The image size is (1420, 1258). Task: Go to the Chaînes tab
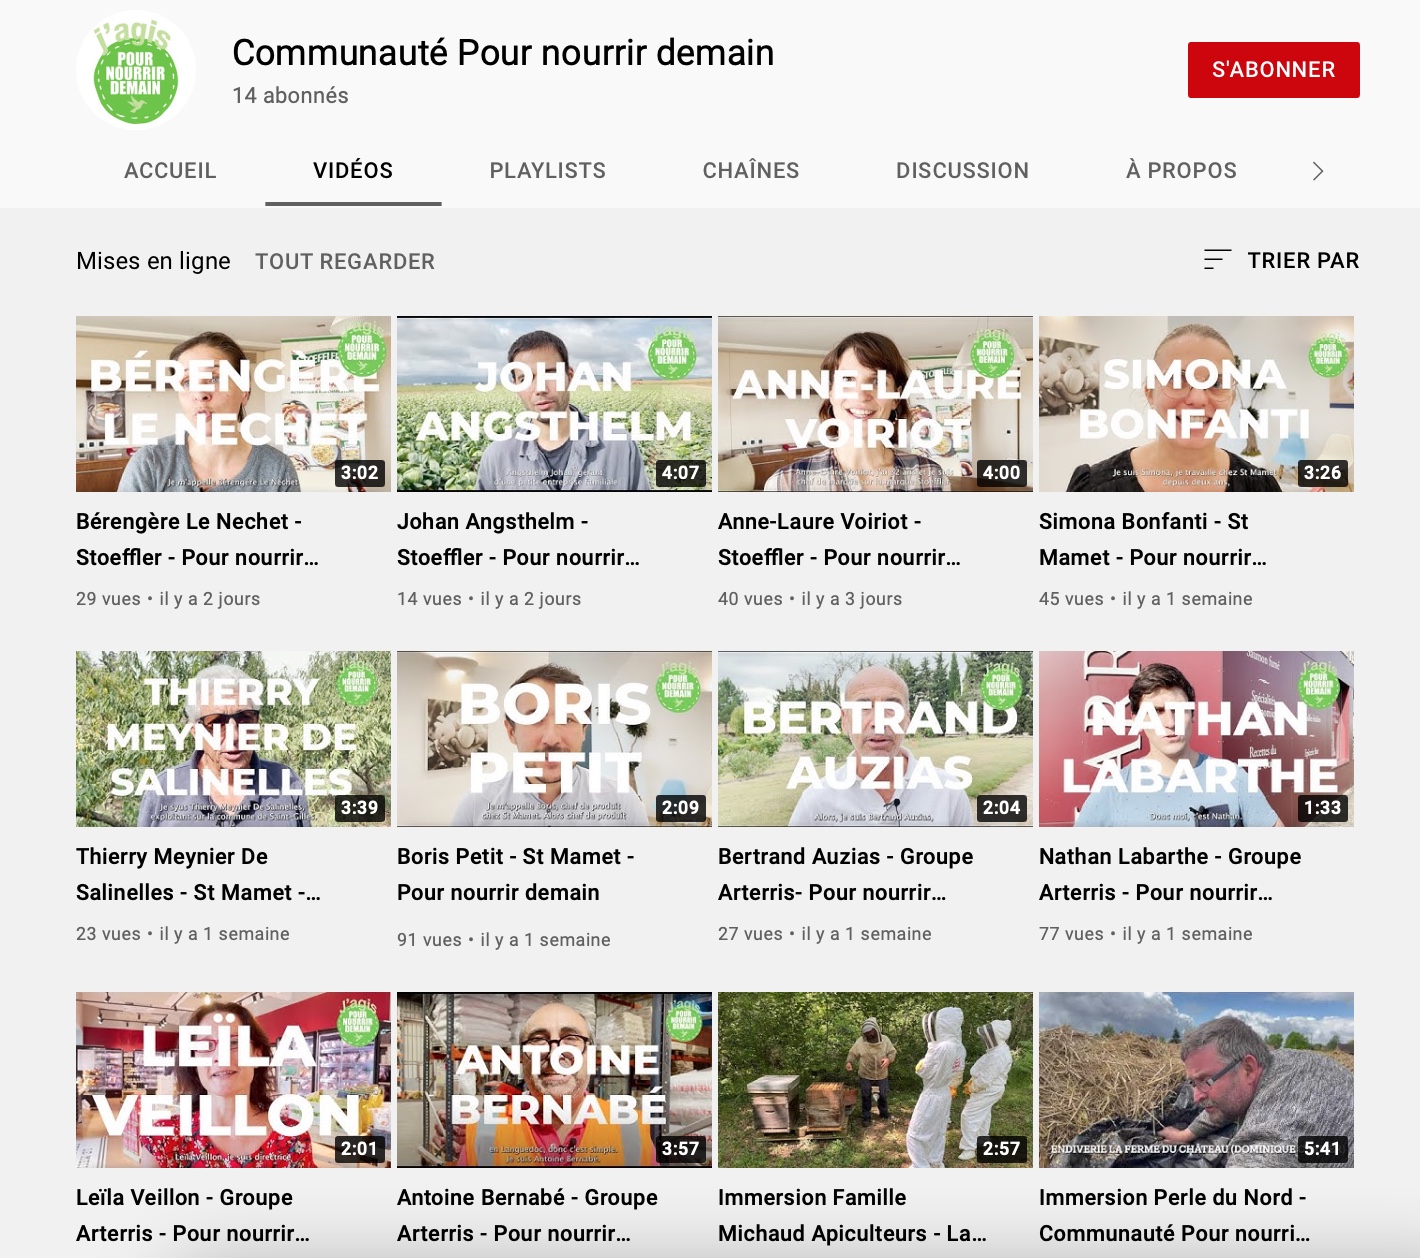(750, 171)
